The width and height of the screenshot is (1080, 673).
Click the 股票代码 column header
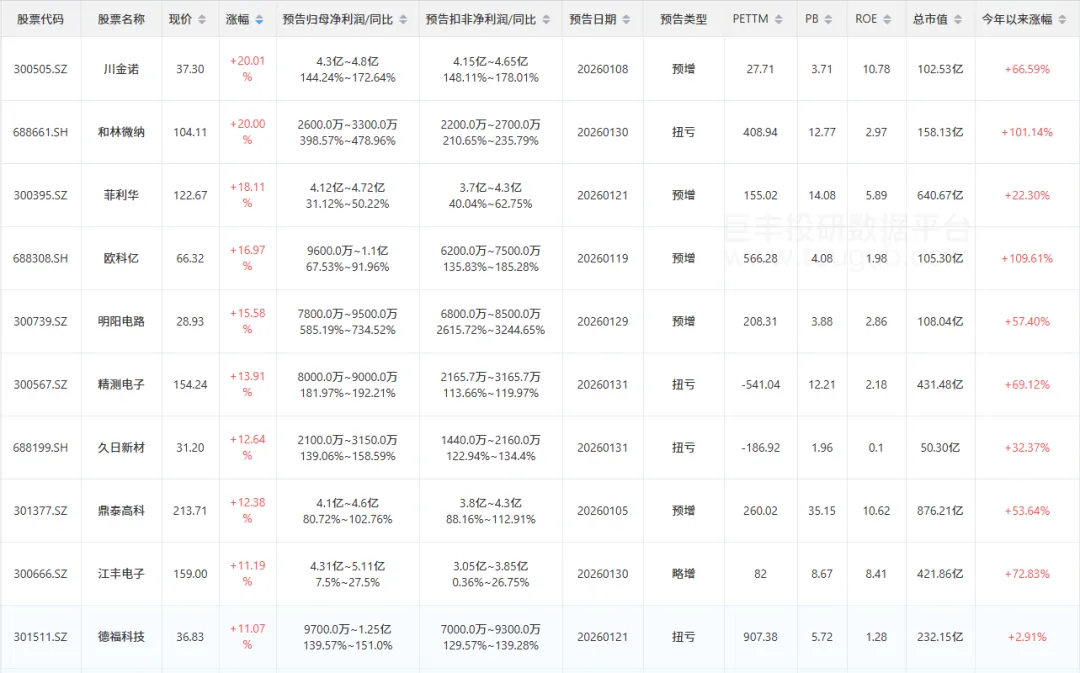tap(41, 19)
